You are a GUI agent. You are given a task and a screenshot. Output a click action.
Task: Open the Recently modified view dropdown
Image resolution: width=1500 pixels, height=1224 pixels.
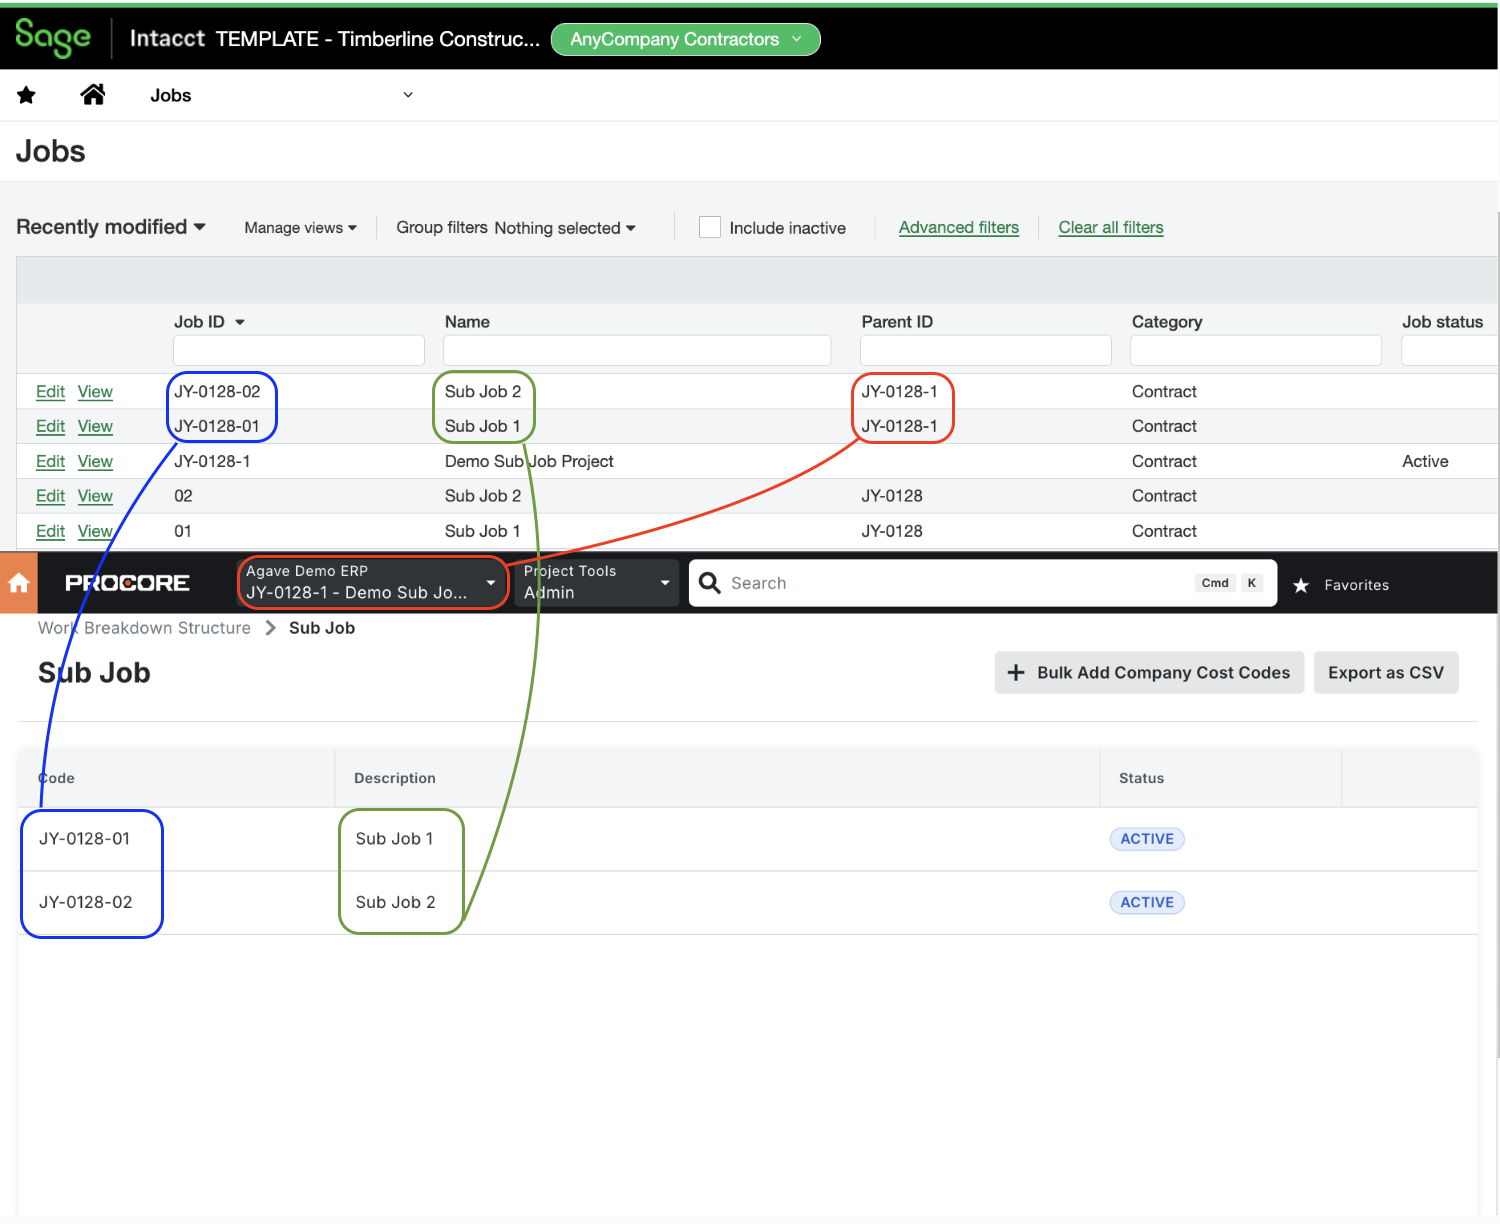click(x=111, y=227)
